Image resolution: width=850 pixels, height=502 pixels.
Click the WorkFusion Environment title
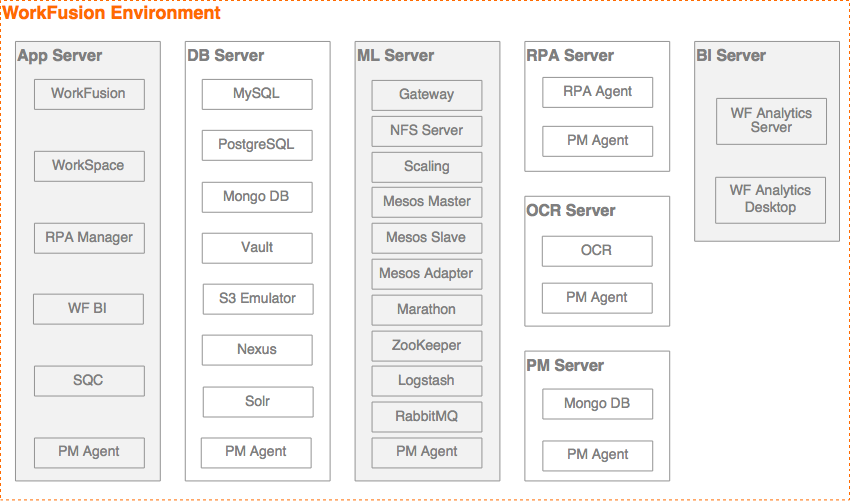coord(112,12)
